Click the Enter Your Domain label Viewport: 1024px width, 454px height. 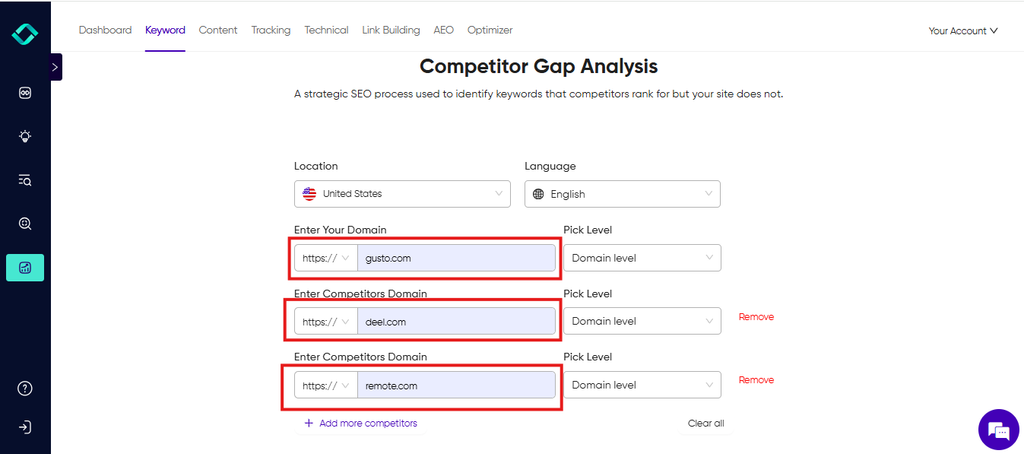click(340, 230)
